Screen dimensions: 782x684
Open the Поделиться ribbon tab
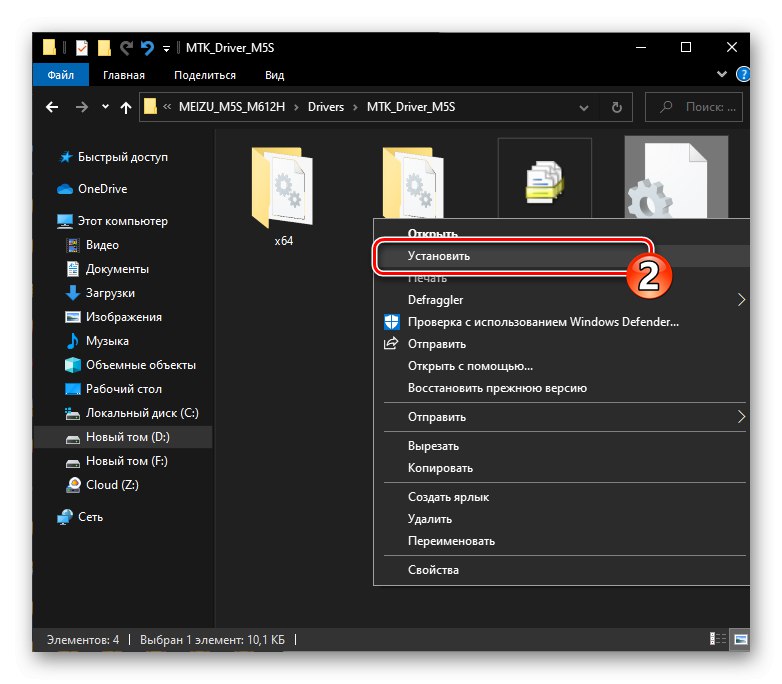point(204,75)
